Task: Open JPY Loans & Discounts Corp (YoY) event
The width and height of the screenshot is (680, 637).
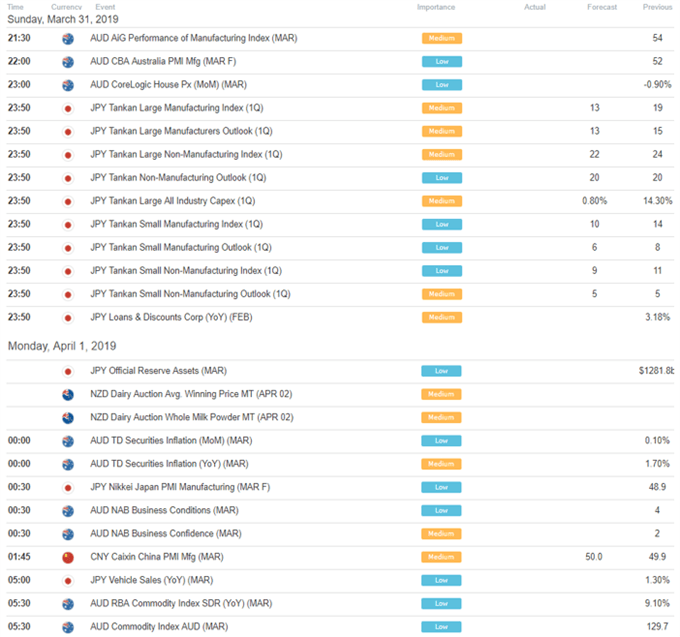Action: pos(171,317)
